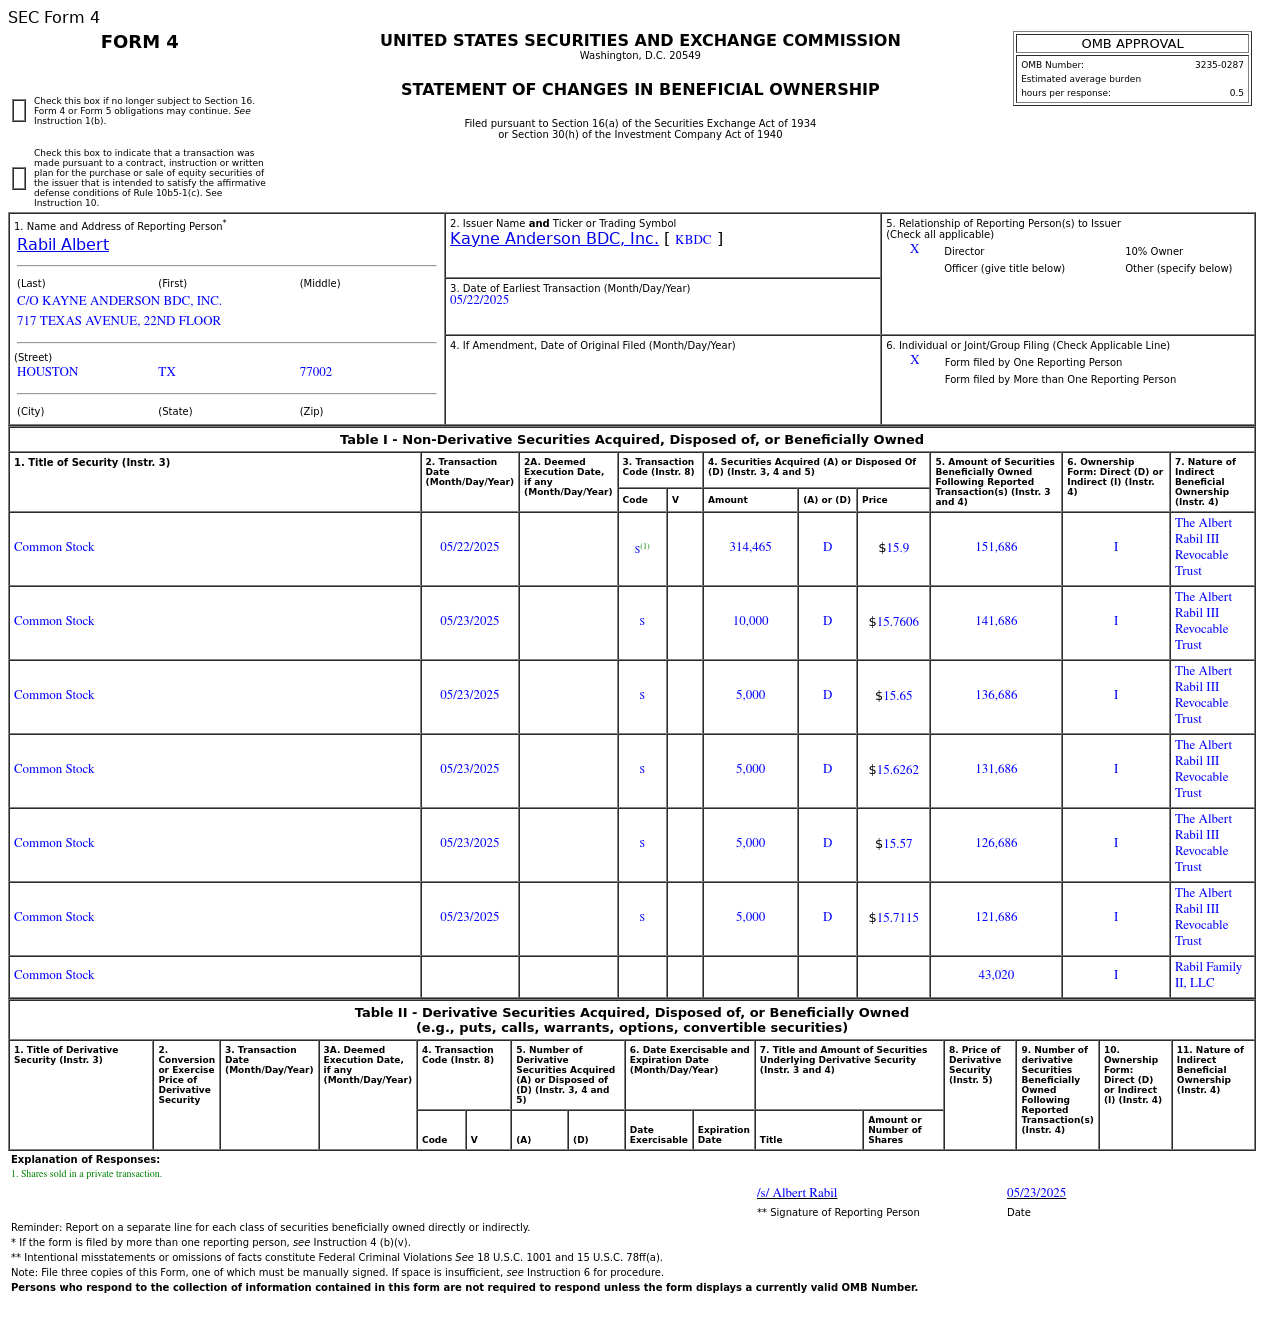Click the price $15.7606
The image size is (1264, 1318).
pos(894,622)
